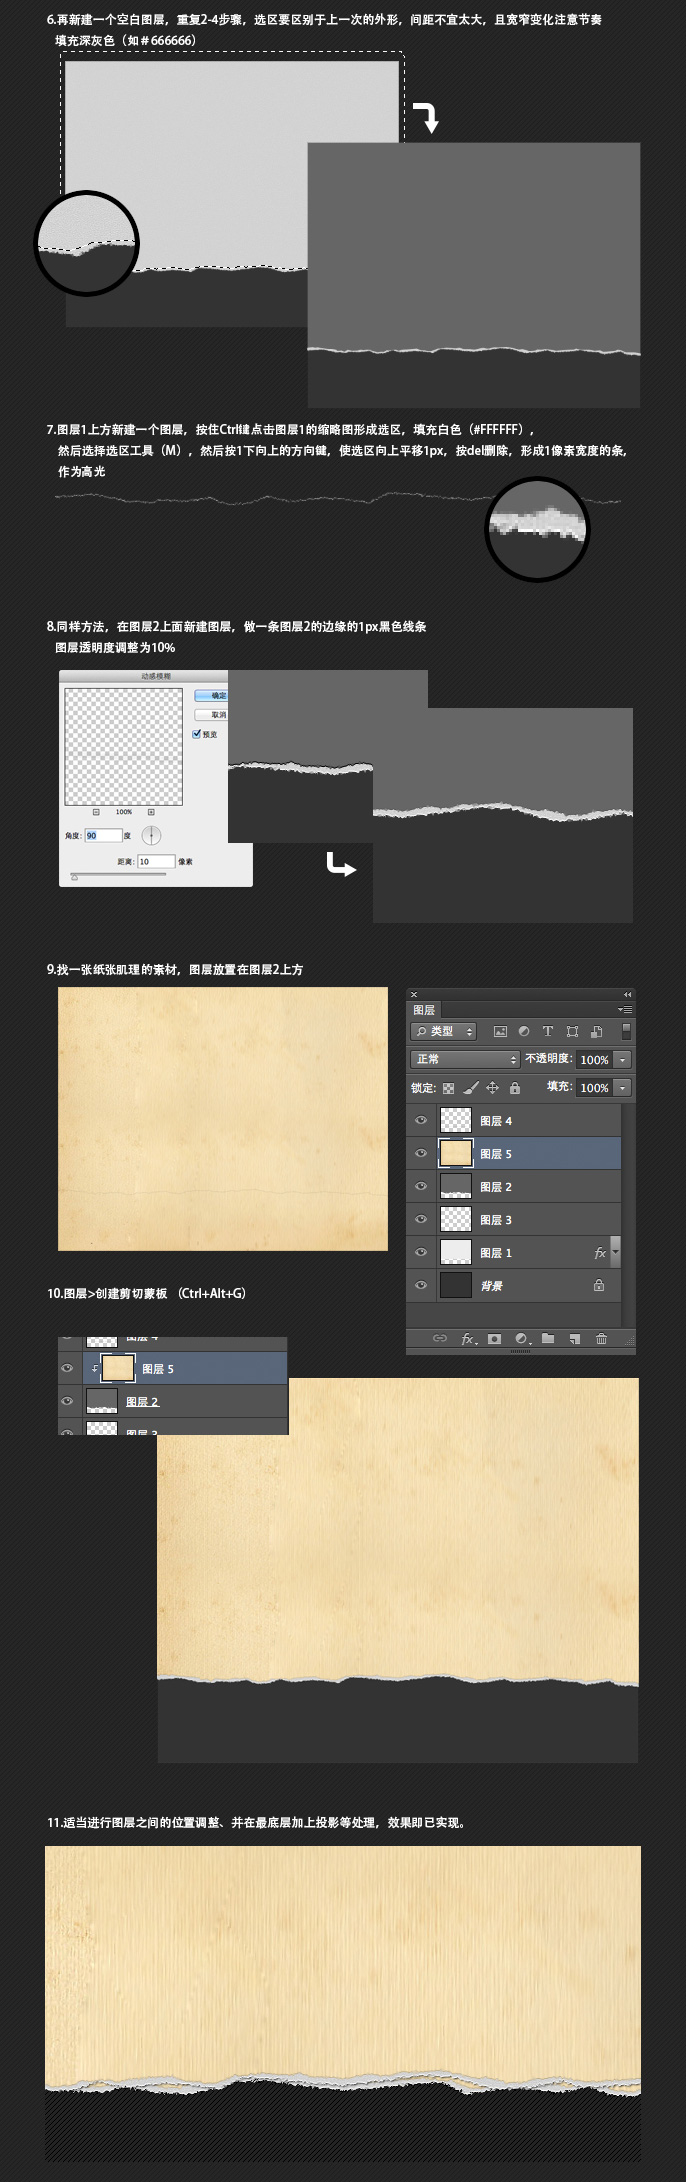Open the 类型 filter type dropdown
This screenshot has height=2182, width=686.
coord(444,1031)
